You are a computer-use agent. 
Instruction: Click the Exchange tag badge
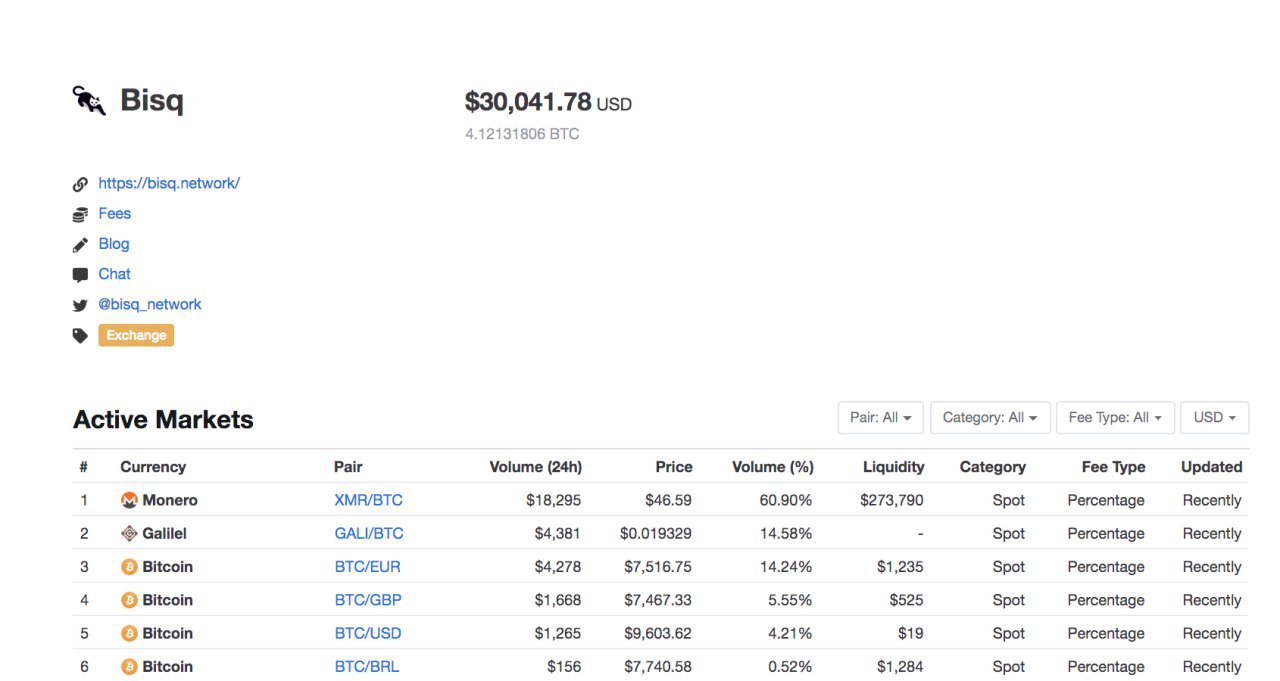tap(136, 335)
